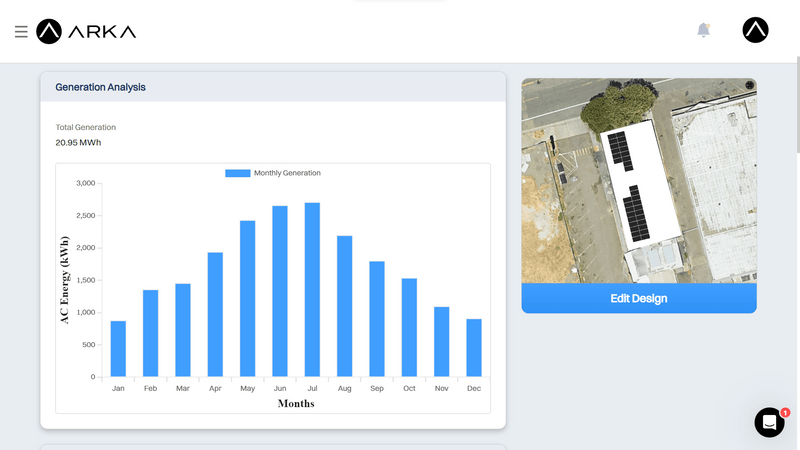Open the user profile avatar
Screen dimensions: 800x450
coord(755,30)
